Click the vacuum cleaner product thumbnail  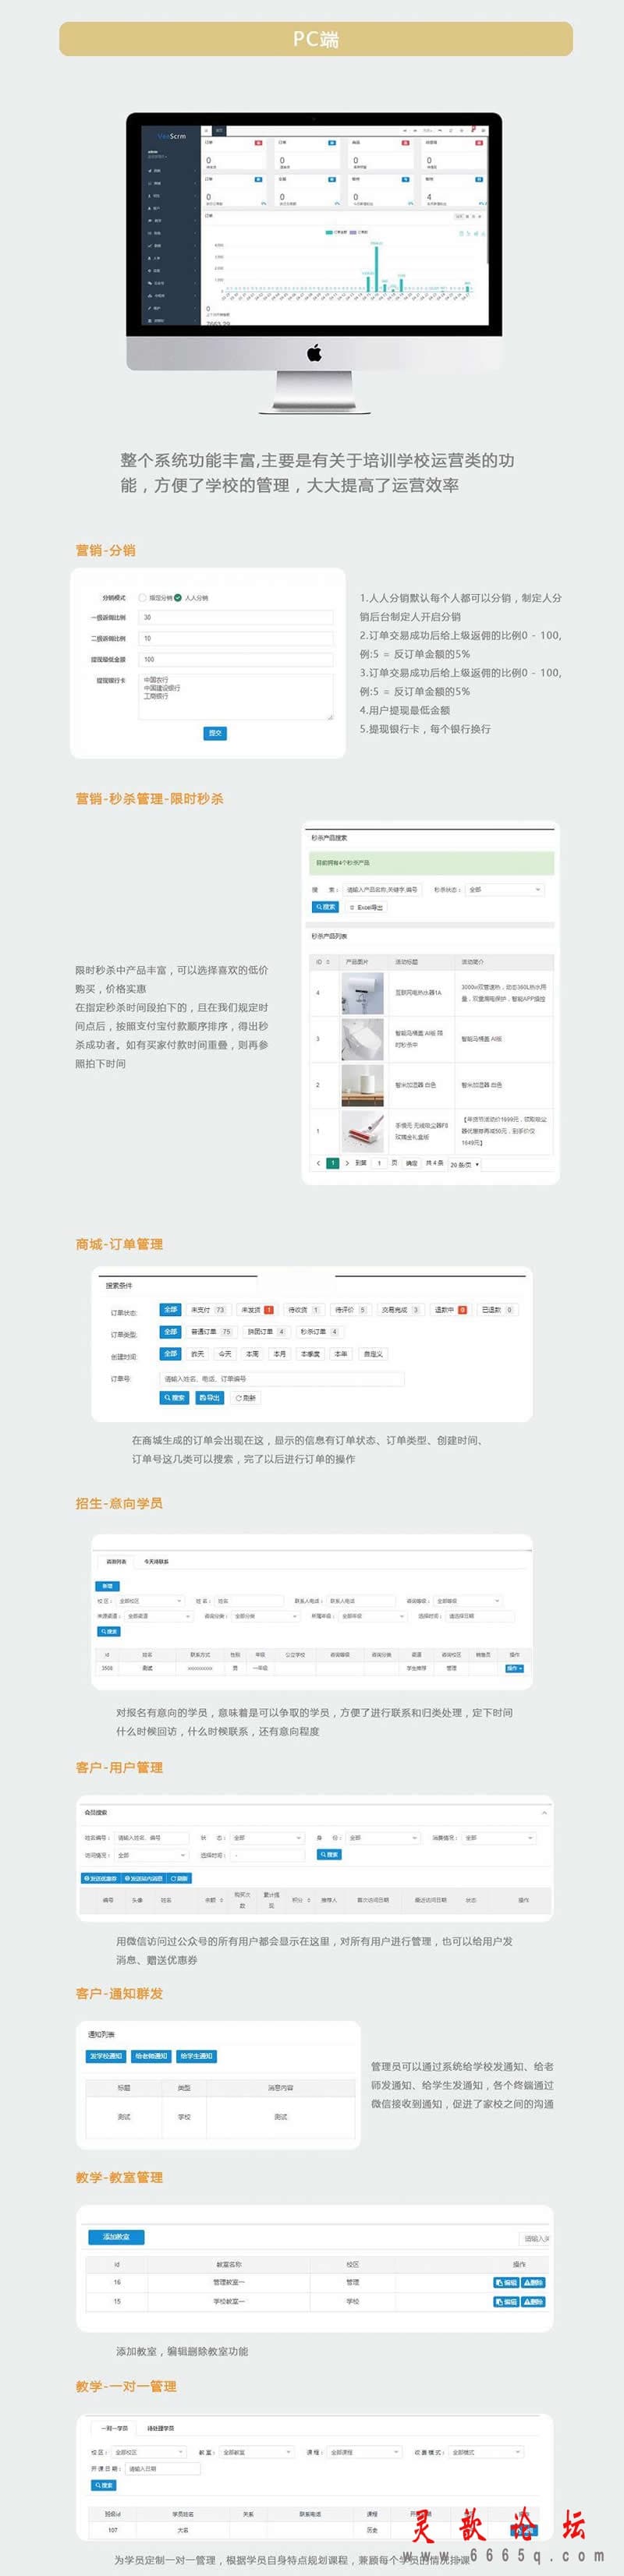362,1131
